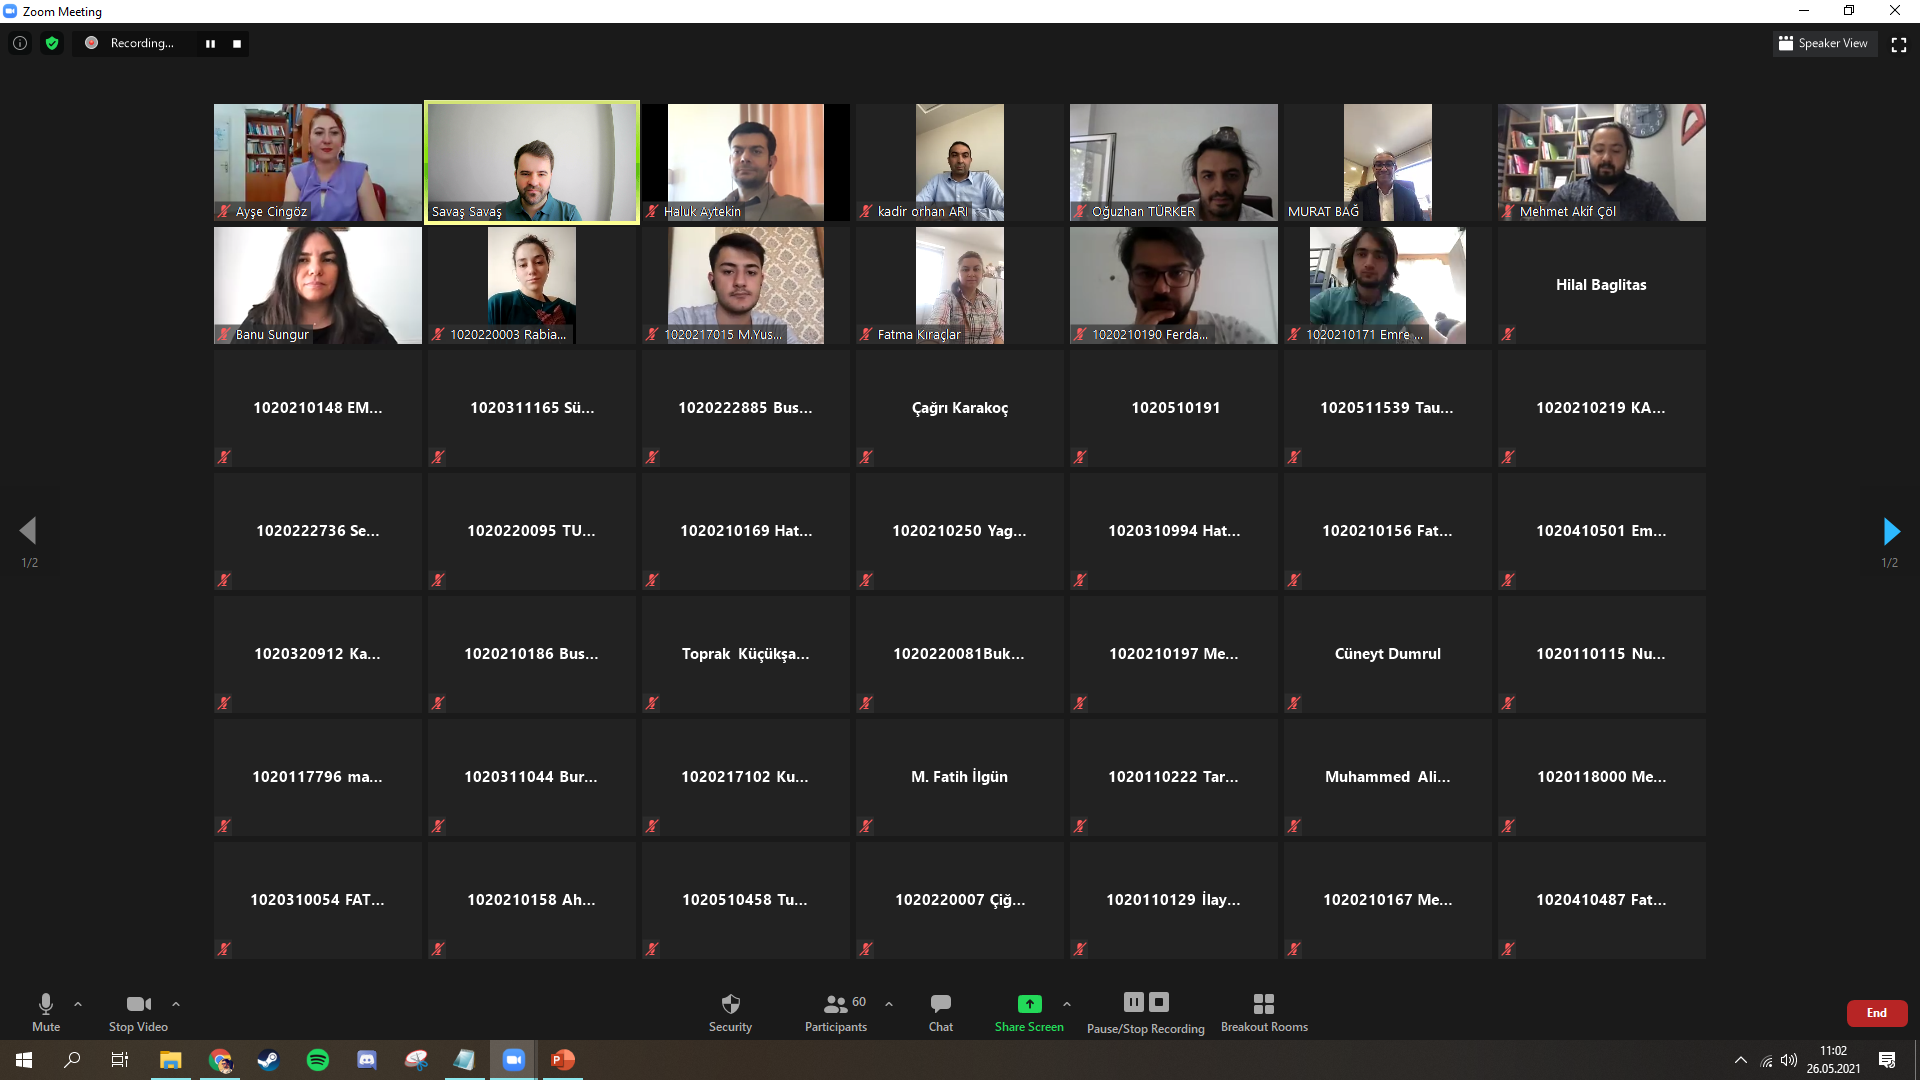
Task: Show hidden system tray icons
Action: pos(1741,1060)
